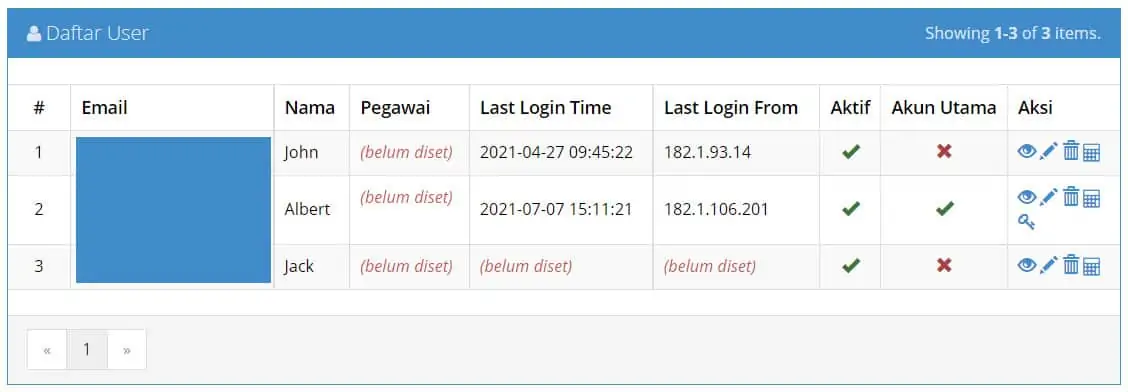Viewport: 1128px width, 392px height.
Task: View Jack's user details eye icon
Action: pos(1027,265)
